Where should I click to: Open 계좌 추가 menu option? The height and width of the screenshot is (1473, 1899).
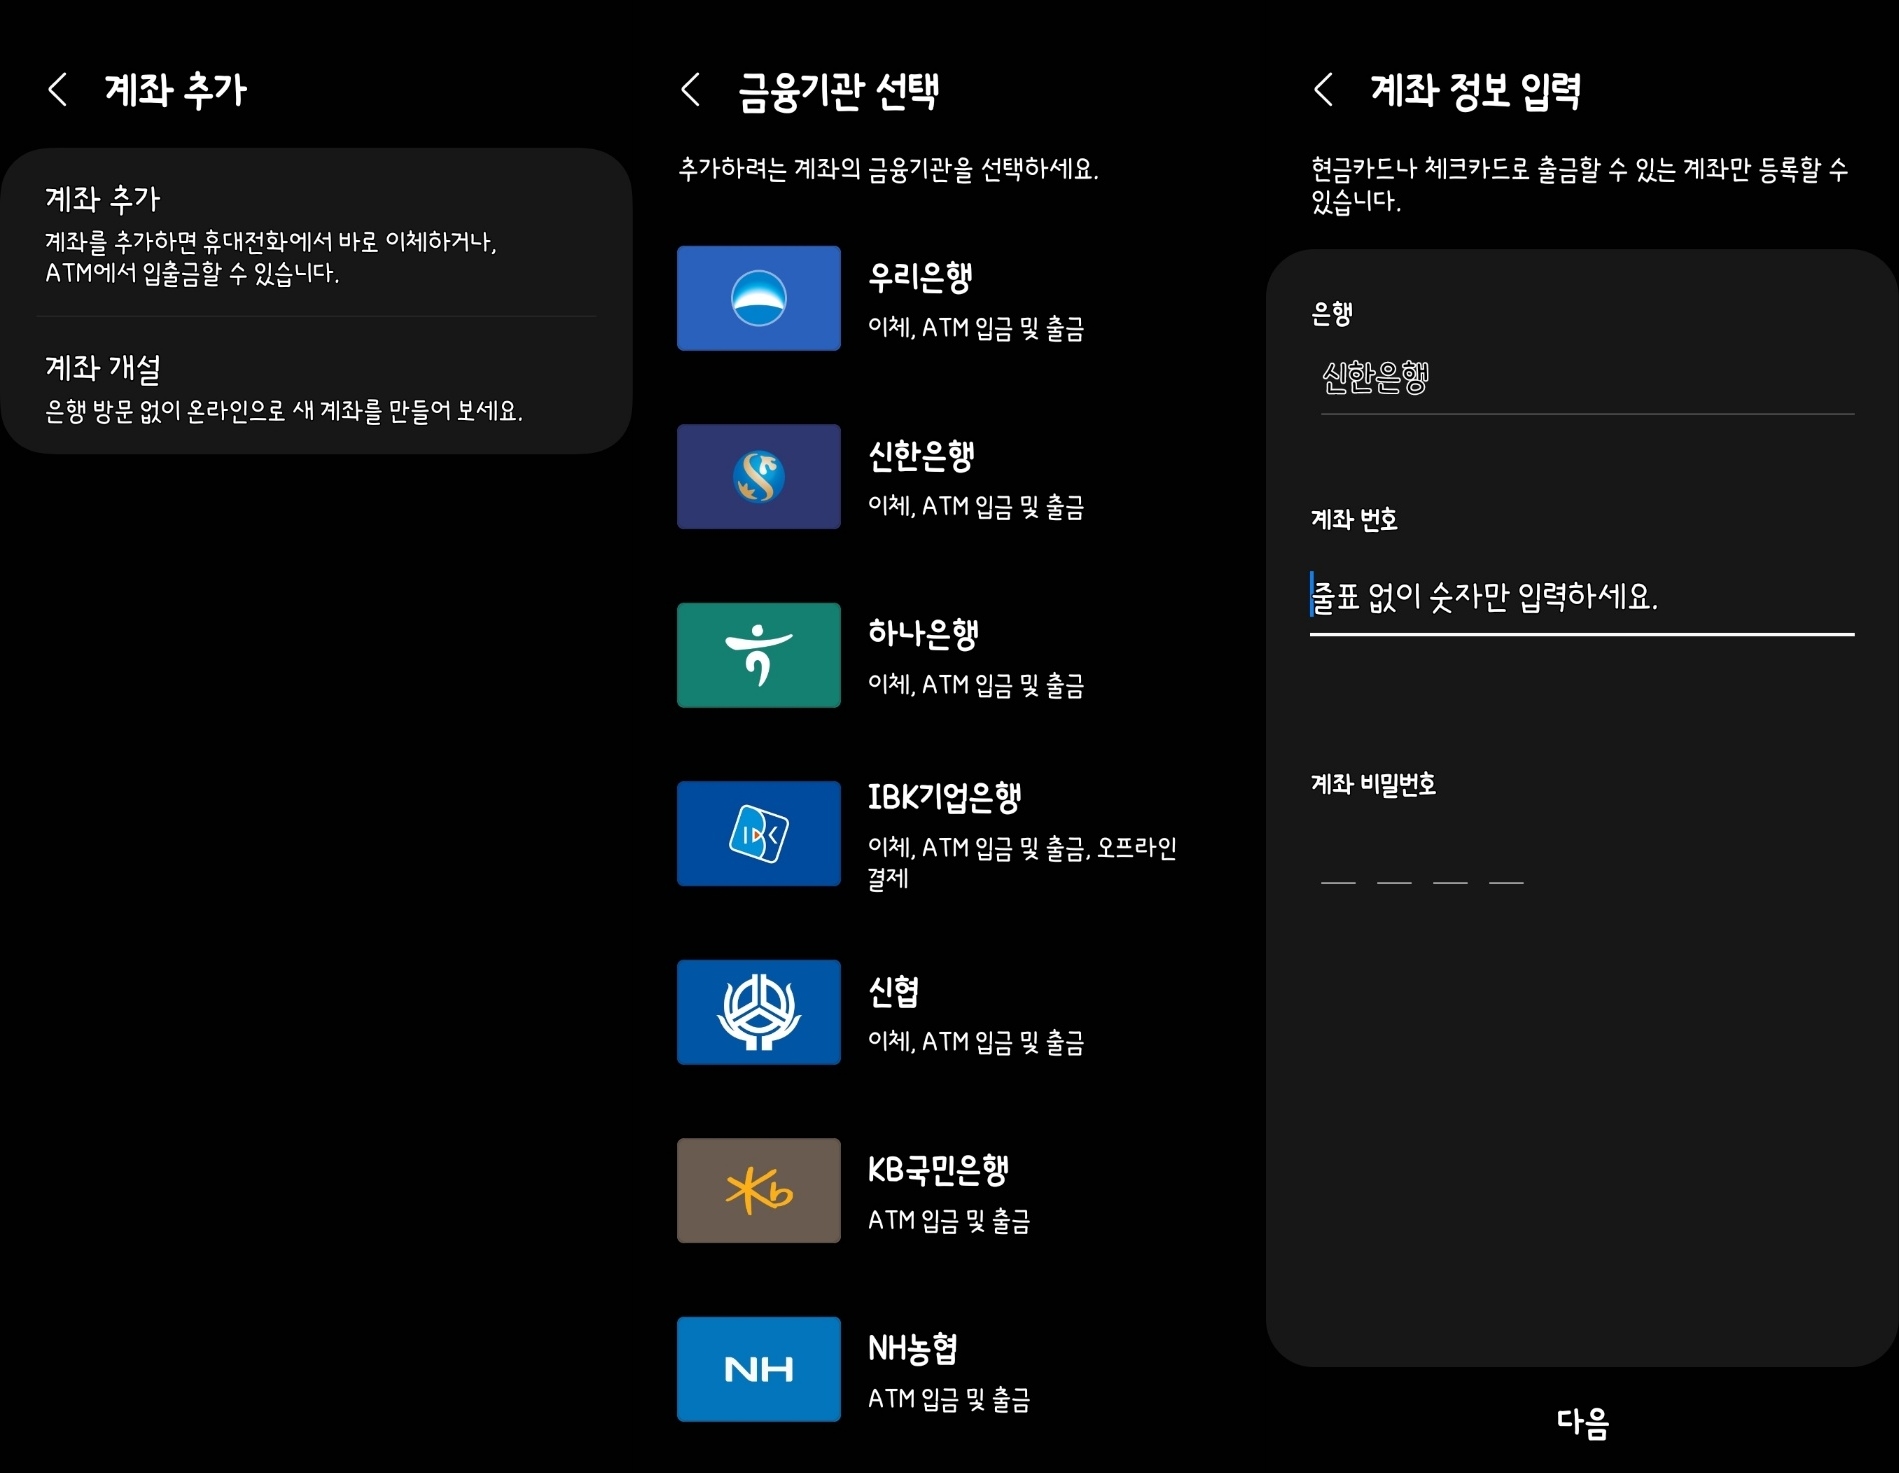tap(316, 233)
